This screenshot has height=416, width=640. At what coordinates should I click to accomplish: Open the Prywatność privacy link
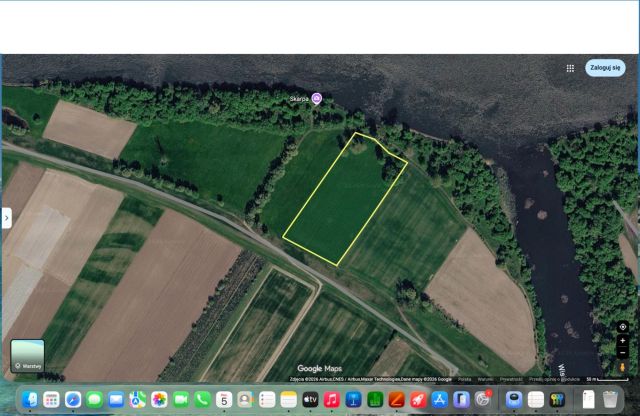pos(511,379)
